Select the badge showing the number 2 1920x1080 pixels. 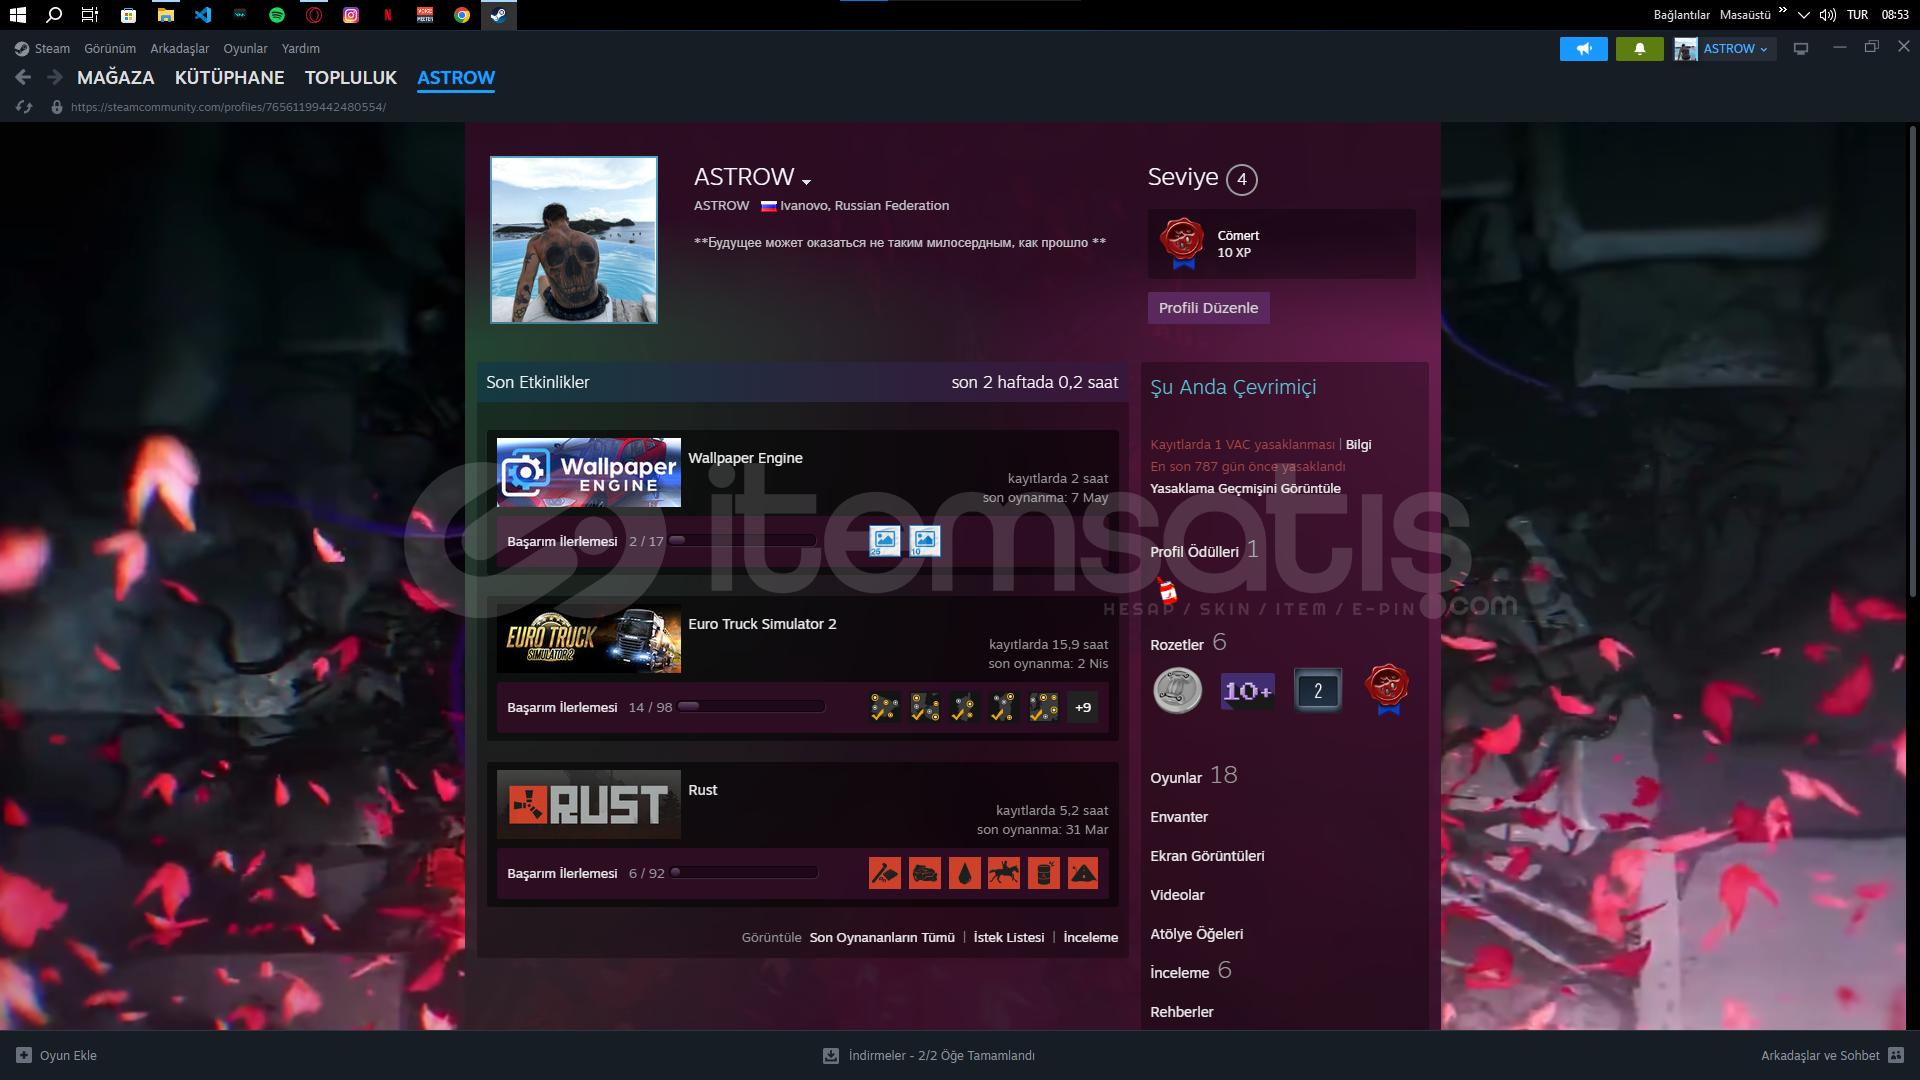[1318, 690]
